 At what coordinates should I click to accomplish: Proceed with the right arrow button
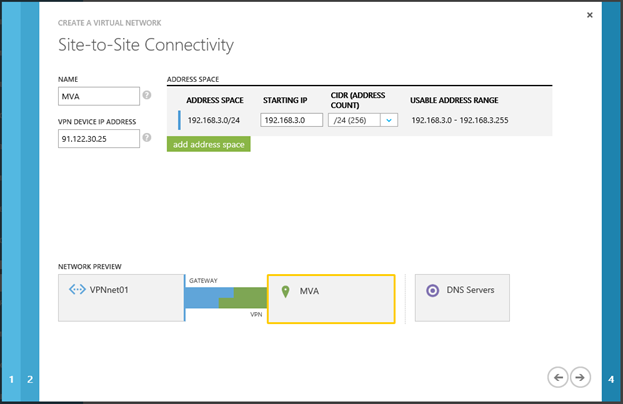580,376
